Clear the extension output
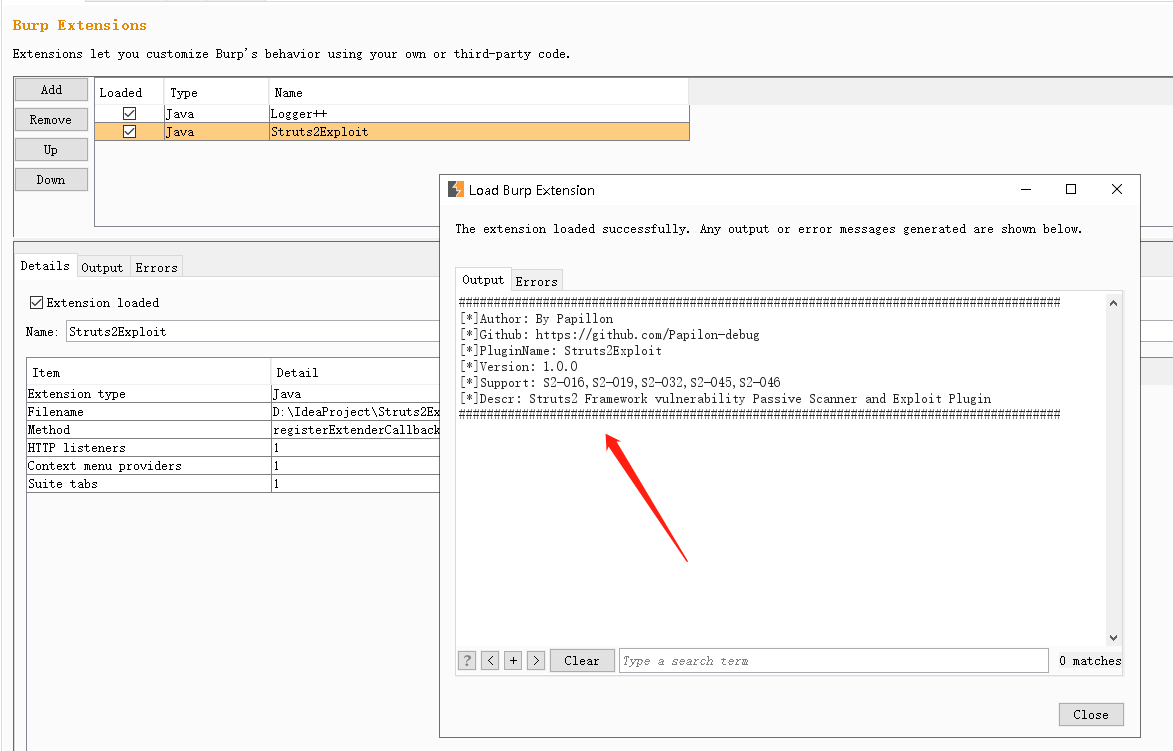The image size is (1173, 751). click(x=581, y=660)
